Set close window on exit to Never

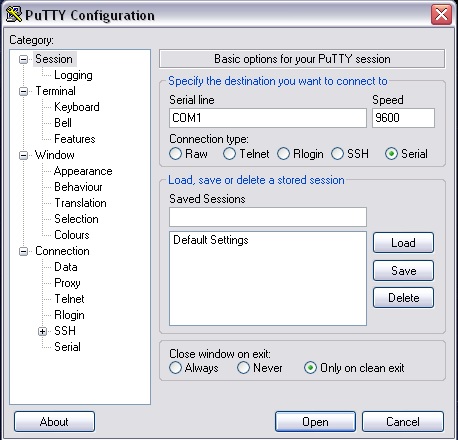pos(243,368)
